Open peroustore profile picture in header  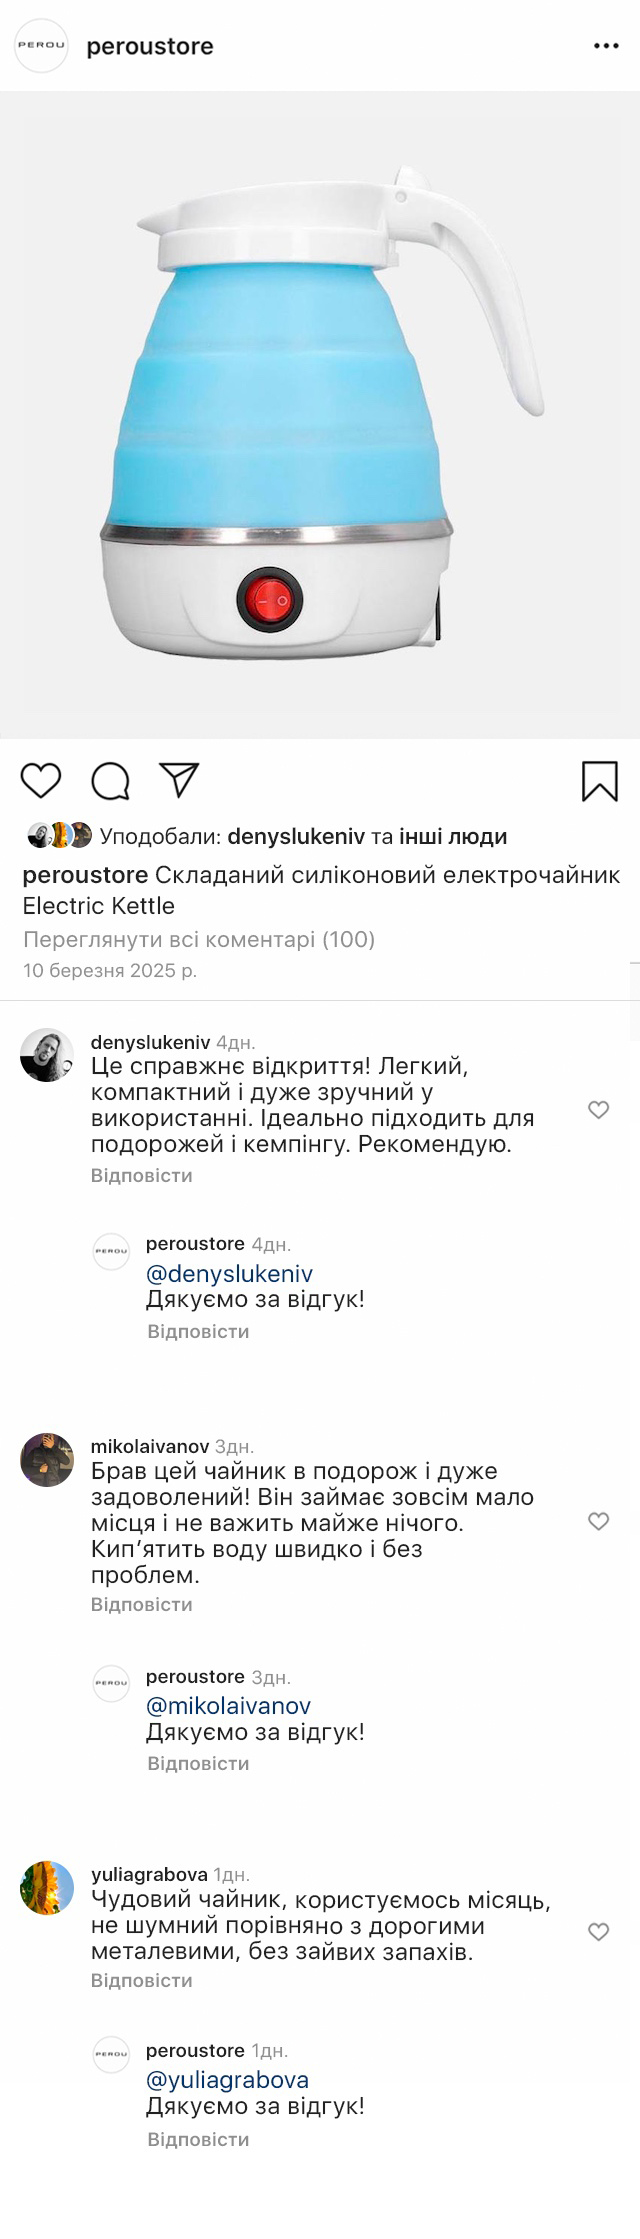[x=41, y=46]
